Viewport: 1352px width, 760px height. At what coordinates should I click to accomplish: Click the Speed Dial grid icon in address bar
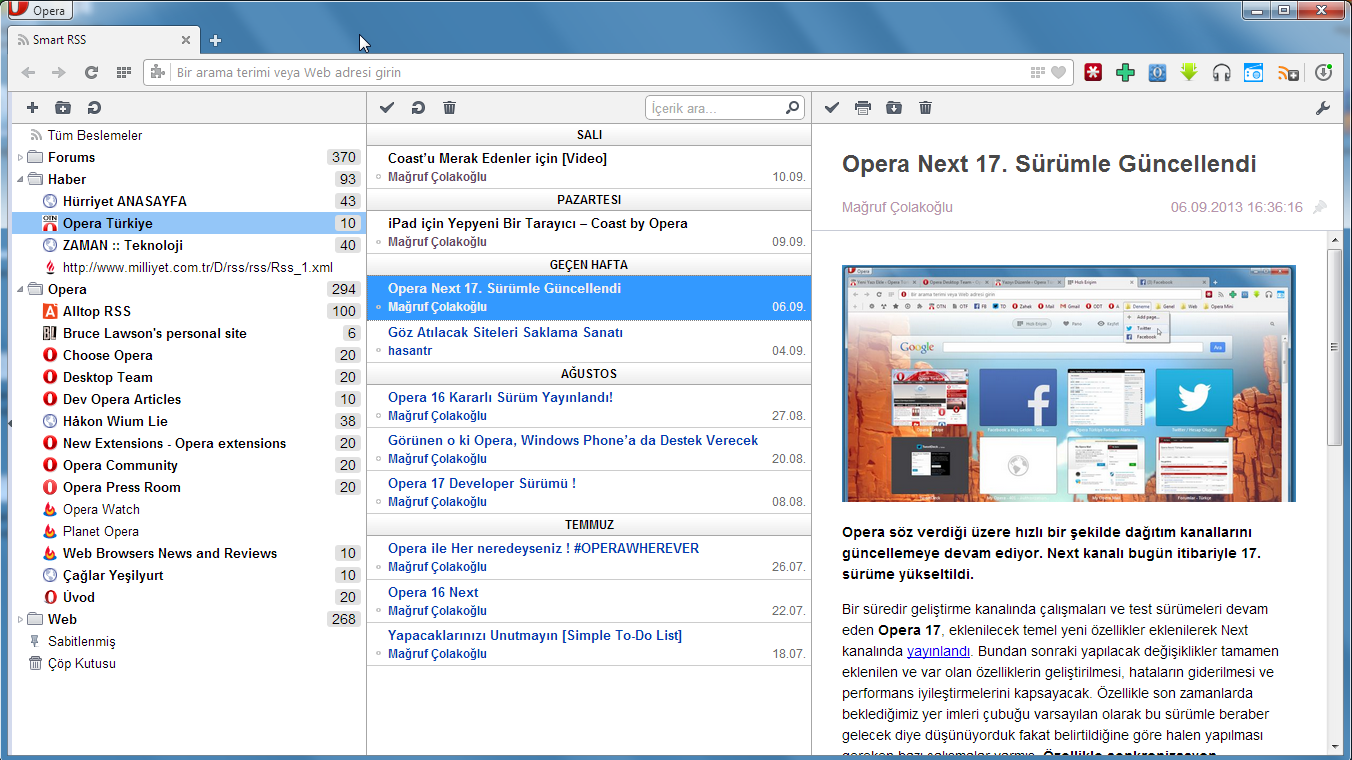click(x=1038, y=72)
